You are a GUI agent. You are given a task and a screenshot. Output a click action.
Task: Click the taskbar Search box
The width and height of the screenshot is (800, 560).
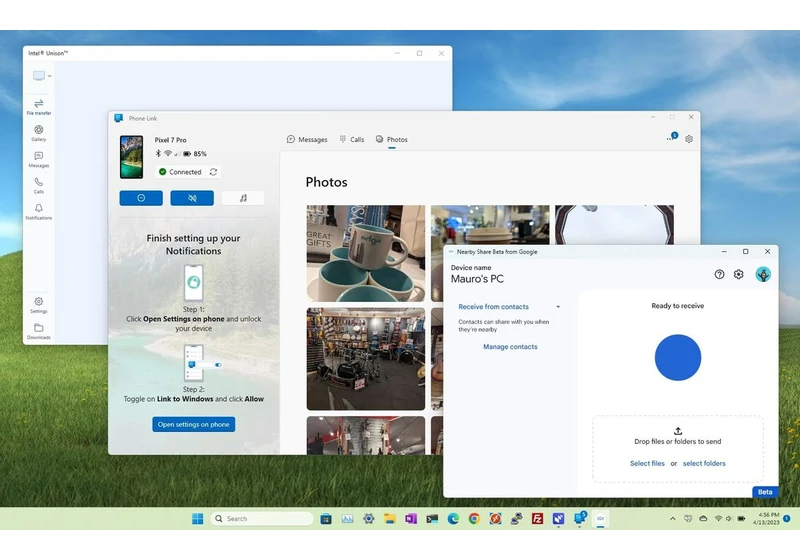point(262,519)
